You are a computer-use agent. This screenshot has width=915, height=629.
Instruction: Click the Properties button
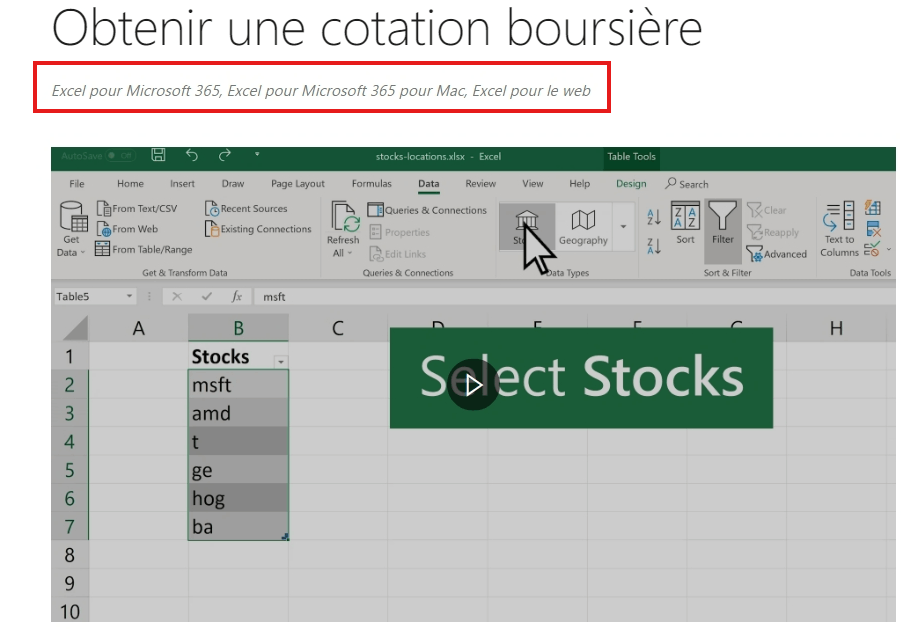(x=399, y=232)
